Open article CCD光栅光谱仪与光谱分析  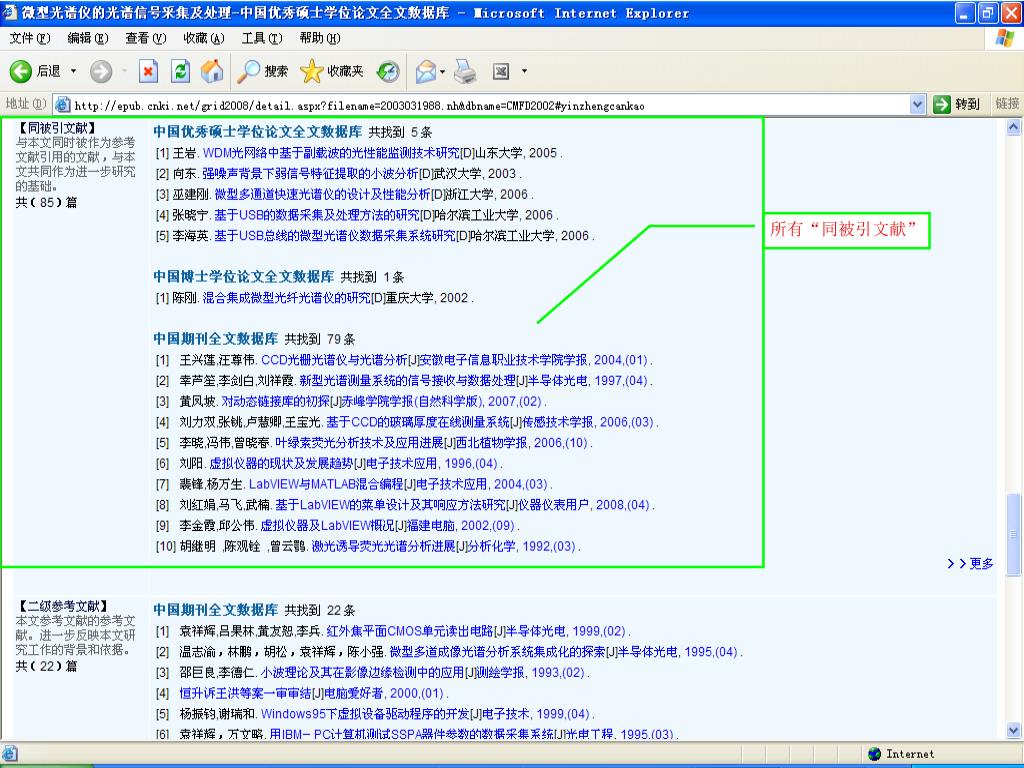[x=334, y=360]
